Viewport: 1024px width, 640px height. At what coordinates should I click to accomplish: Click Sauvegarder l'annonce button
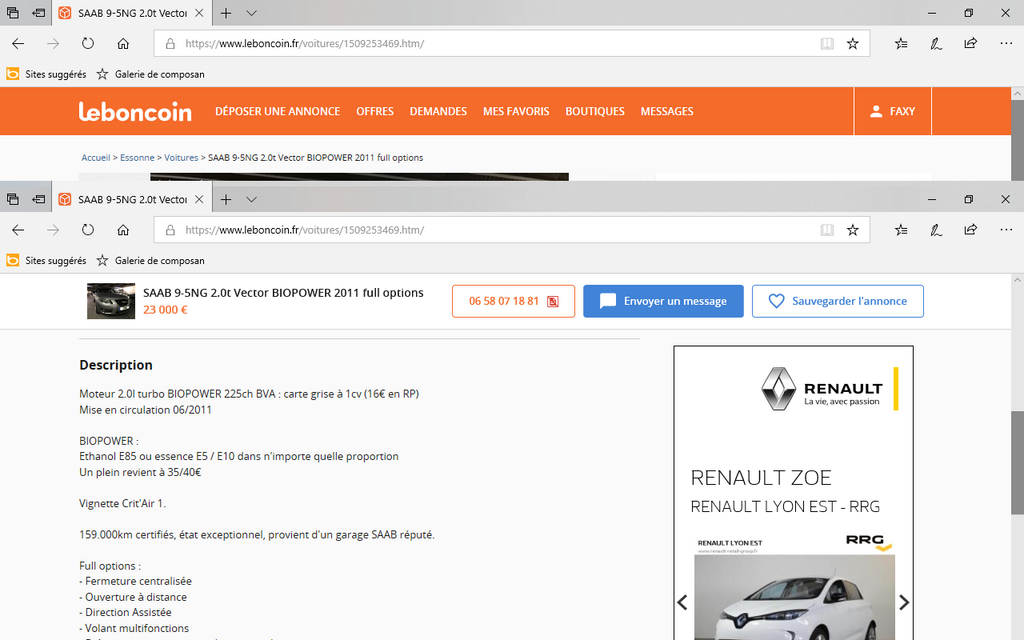[837, 301]
